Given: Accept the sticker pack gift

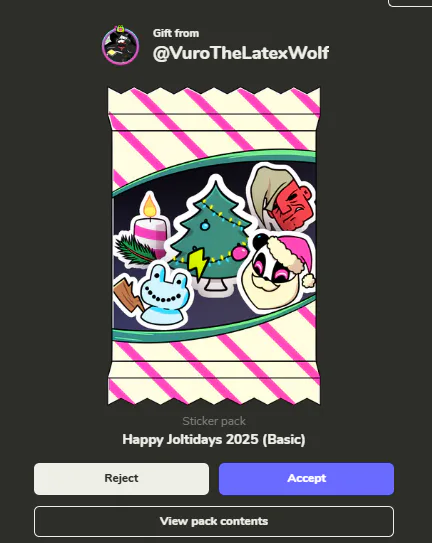Looking at the screenshot, I should tap(306, 479).
